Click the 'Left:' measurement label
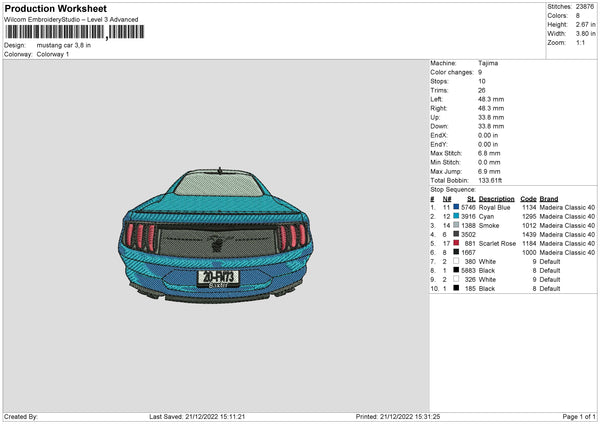600x424 pixels. pos(436,99)
